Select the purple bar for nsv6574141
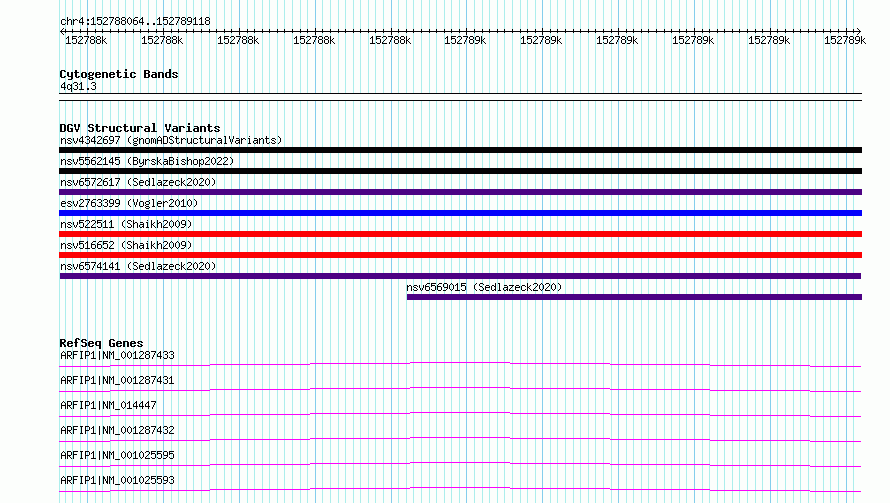Screen dimensions: 890x503 [460, 276]
